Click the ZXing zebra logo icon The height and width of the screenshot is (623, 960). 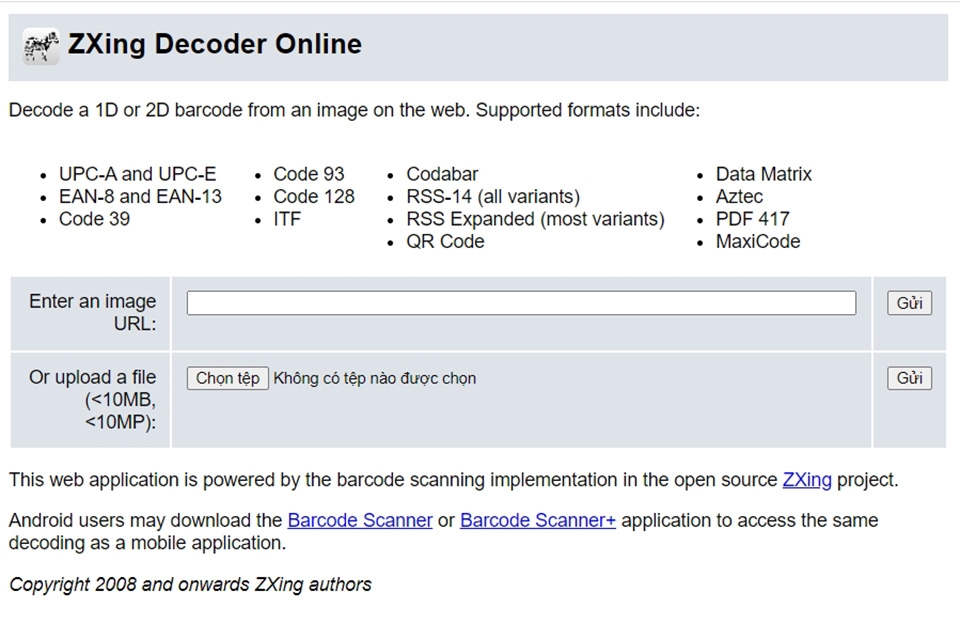[40, 46]
